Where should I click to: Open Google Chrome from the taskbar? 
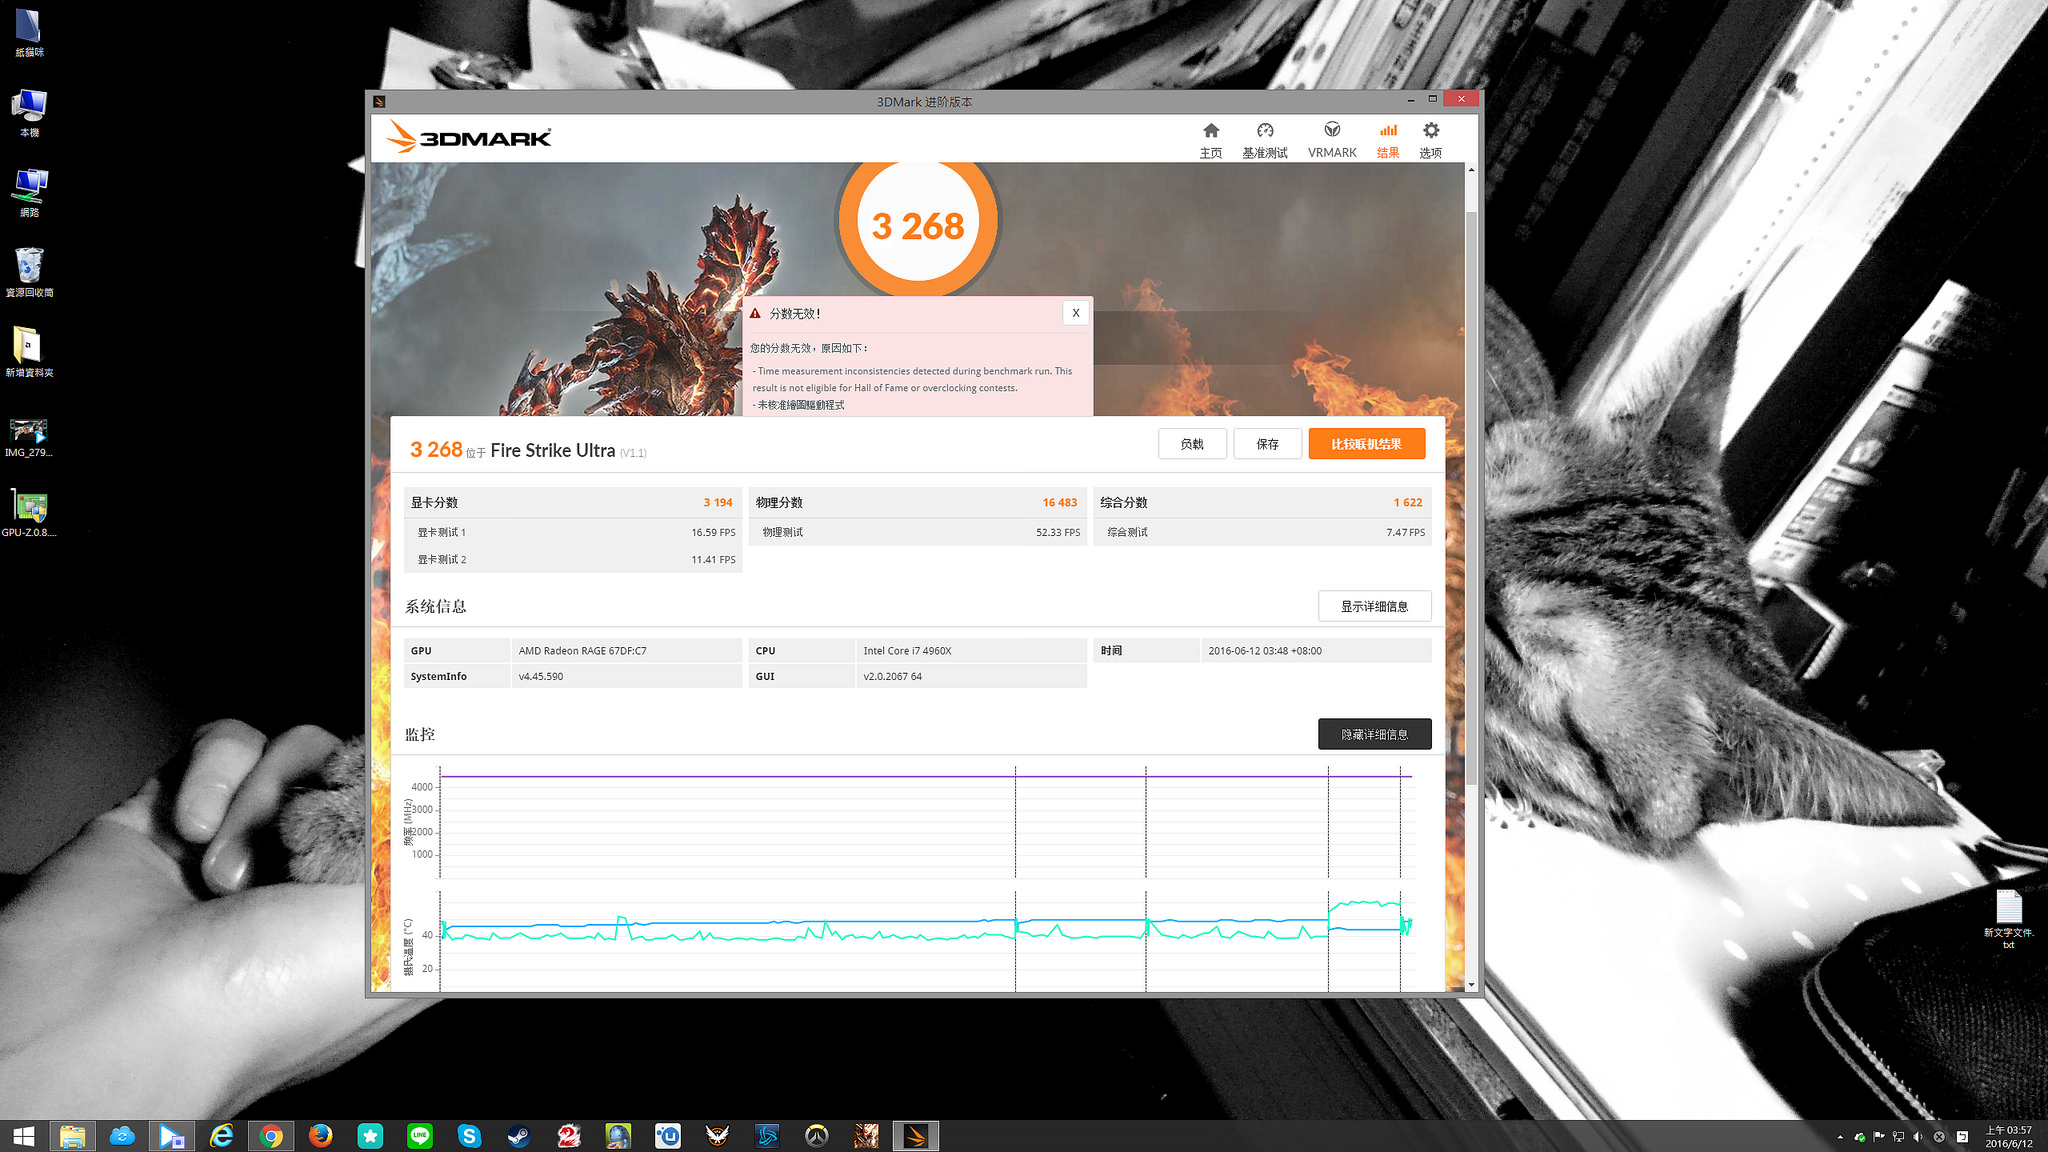(270, 1136)
